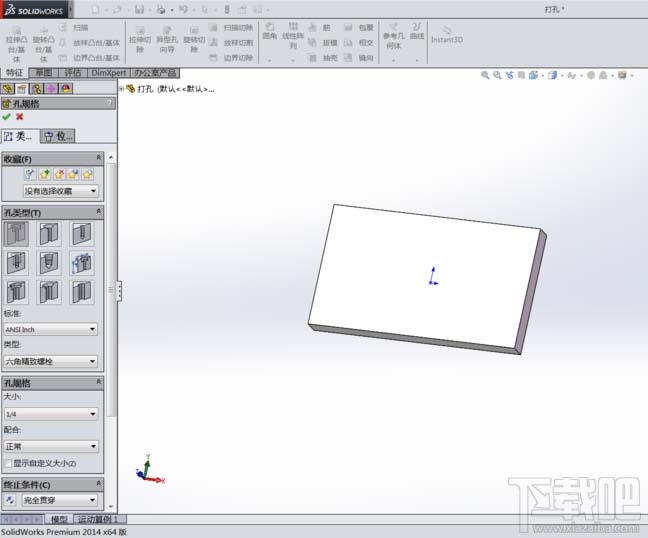This screenshot has width=648, height=538.
Task: Collapse the 孔类型(T) section
Action: coord(98,211)
